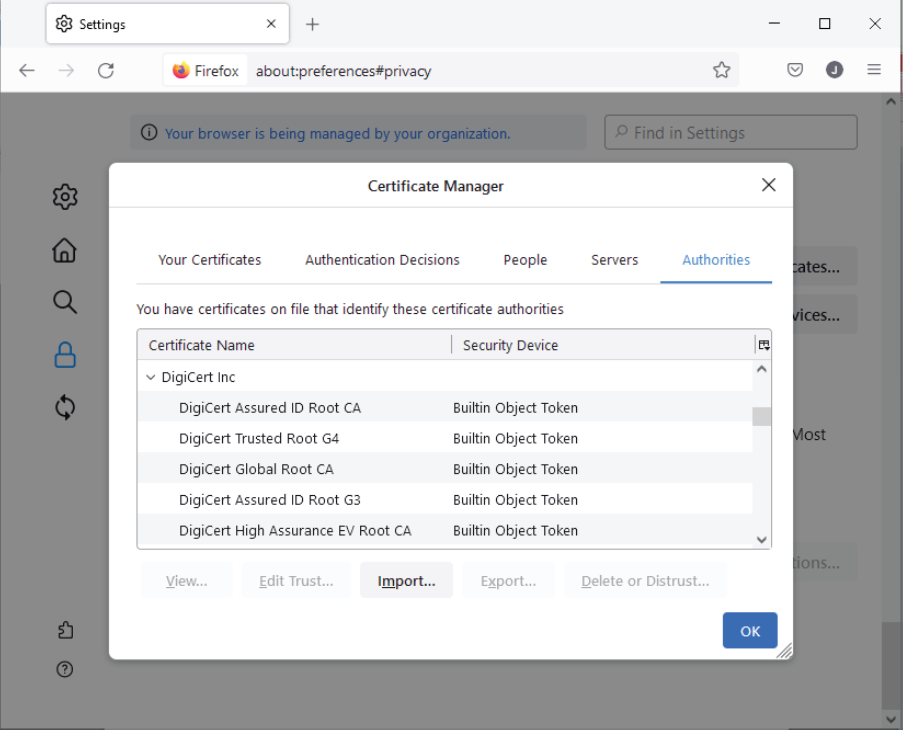
Task: Switch to Servers tab
Action: (x=614, y=260)
